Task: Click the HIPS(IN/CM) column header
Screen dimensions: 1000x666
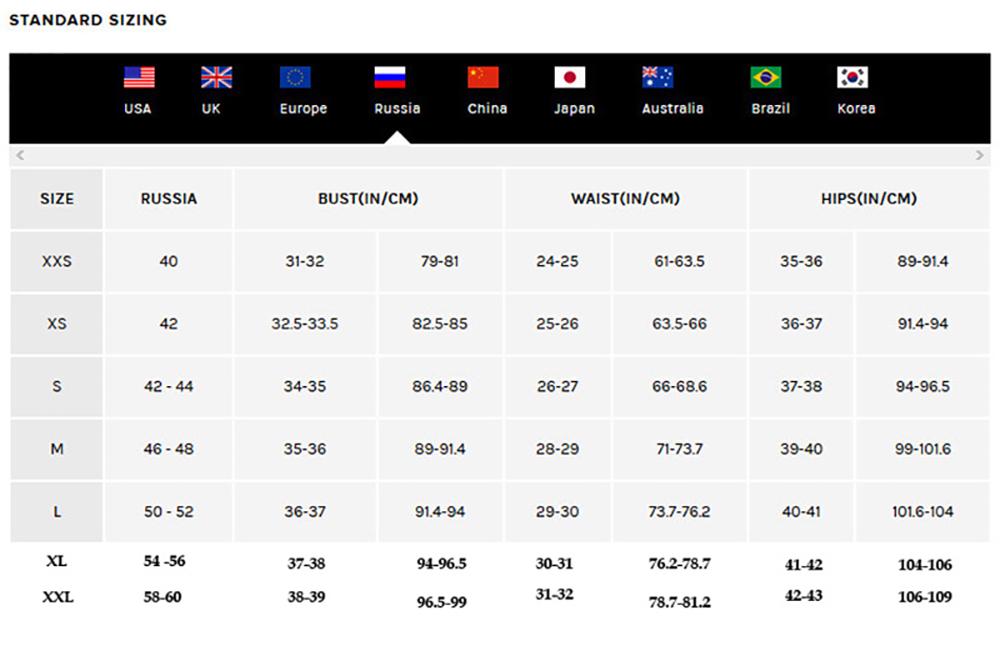Action: click(868, 199)
